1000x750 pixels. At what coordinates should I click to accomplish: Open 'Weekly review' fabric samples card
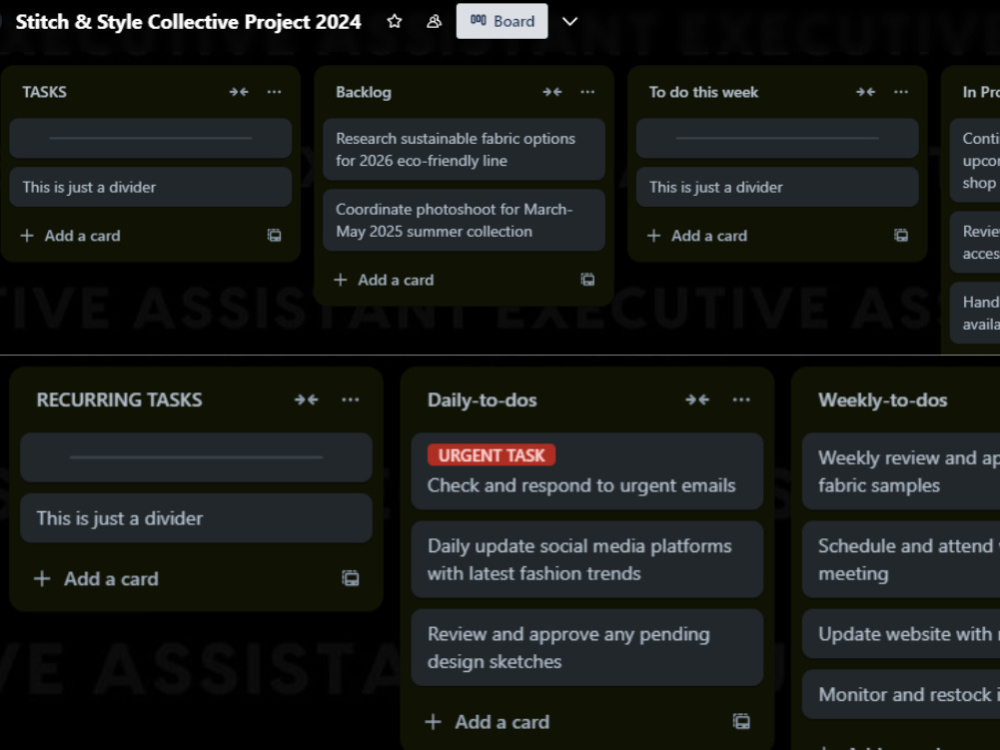click(901, 471)
